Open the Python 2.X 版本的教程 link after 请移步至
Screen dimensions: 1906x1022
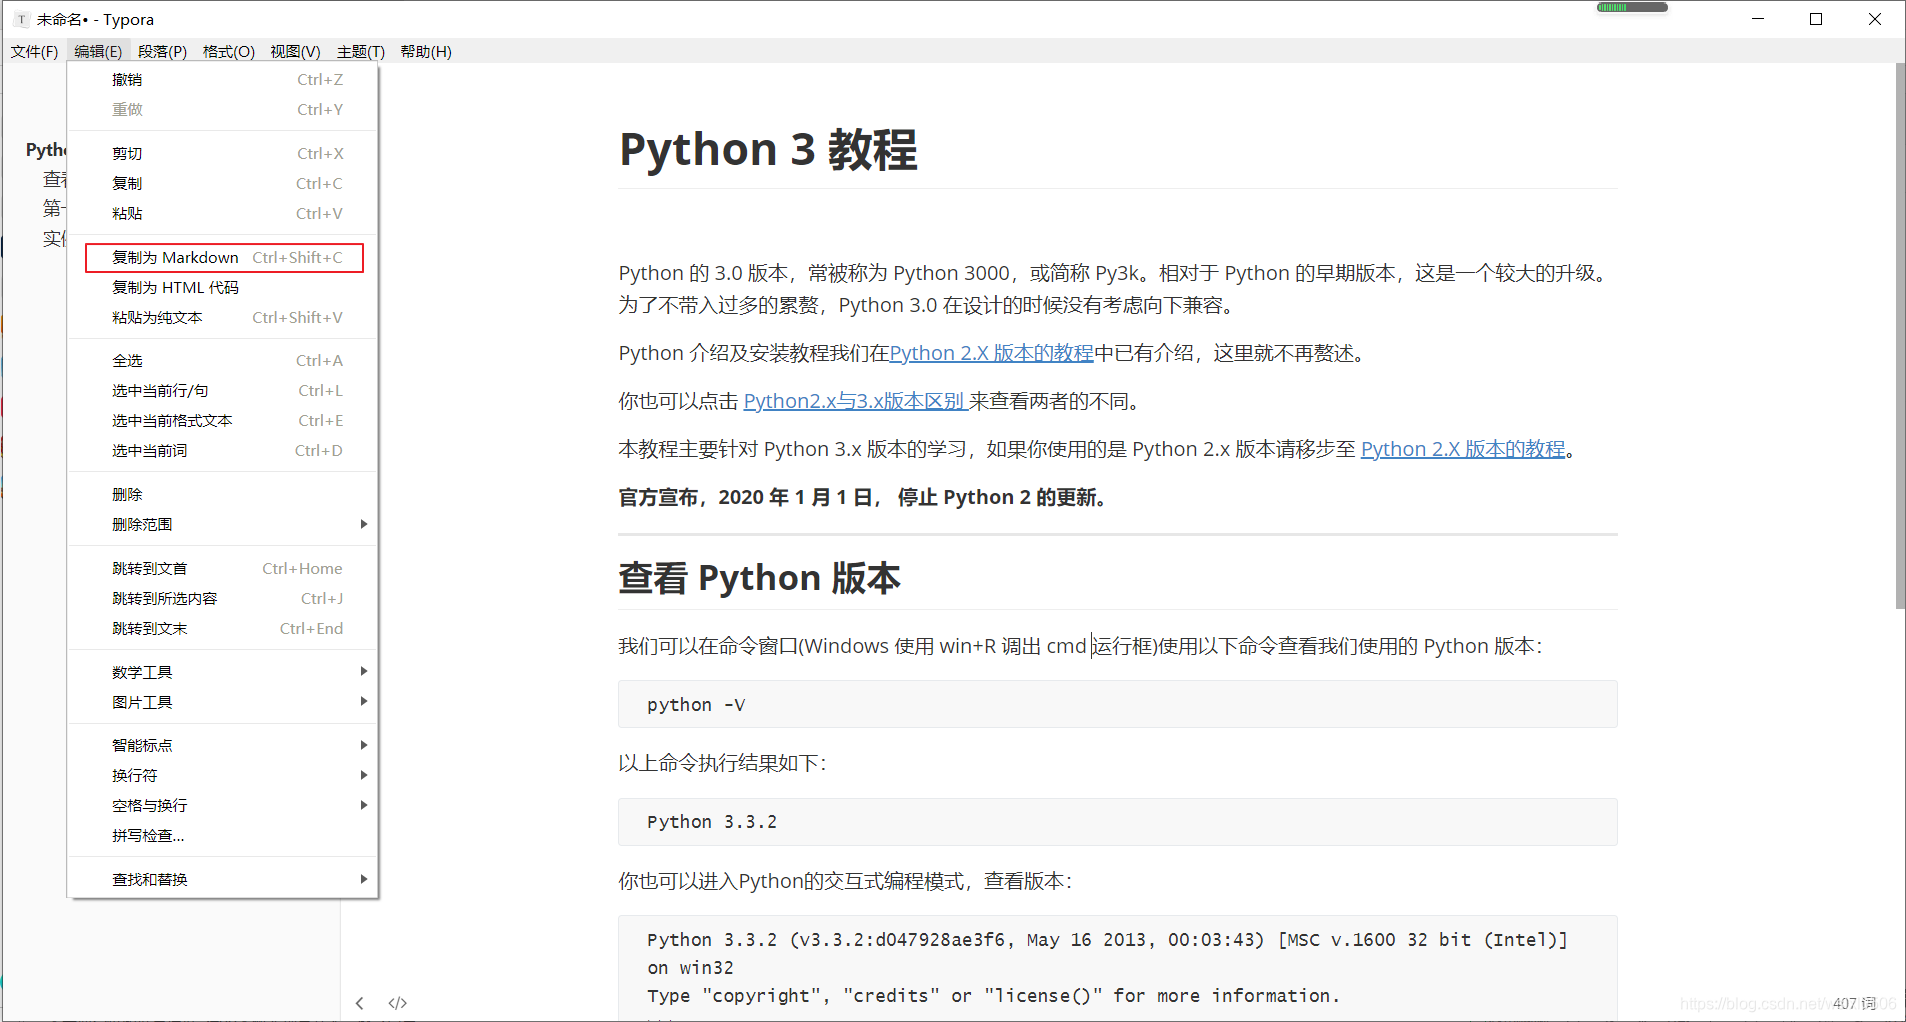click(1463, 449)
